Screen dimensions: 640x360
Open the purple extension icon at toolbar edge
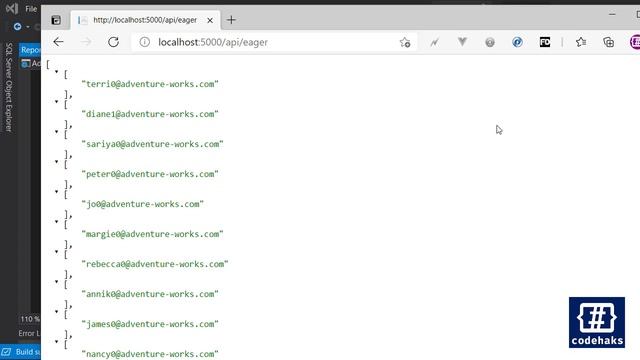635,42
